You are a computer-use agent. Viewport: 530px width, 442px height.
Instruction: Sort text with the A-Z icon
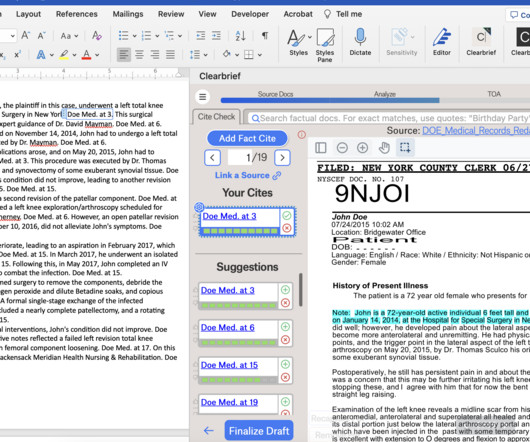[x=240, y=35]
